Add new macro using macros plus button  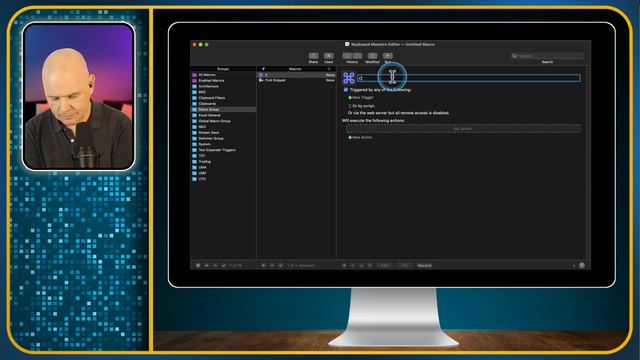(263, 266)
